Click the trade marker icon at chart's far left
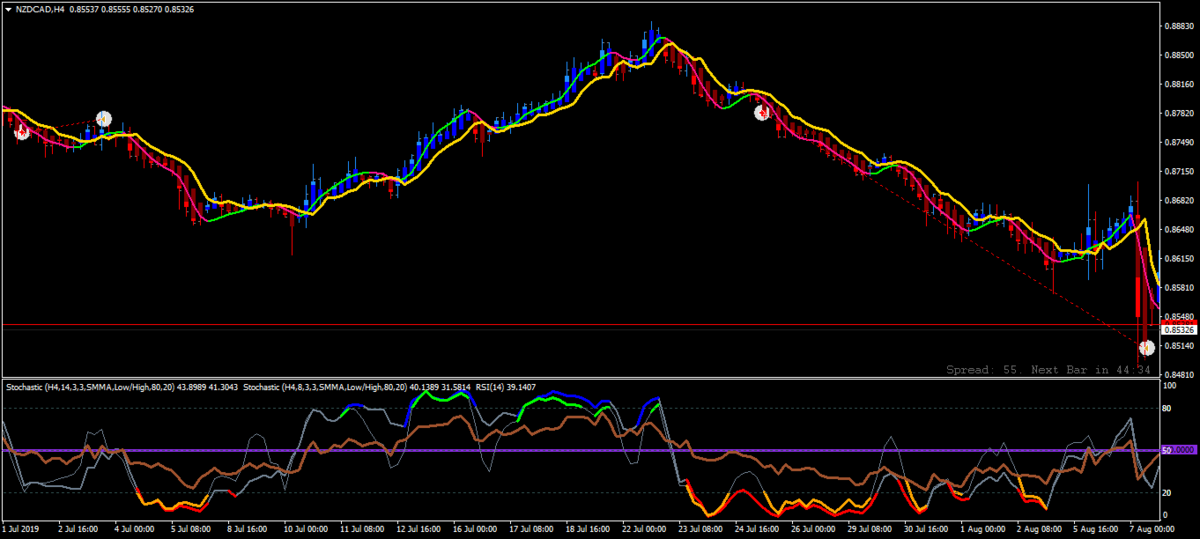The height and width of the screenshot is (539, 1200). coord(21,131)
